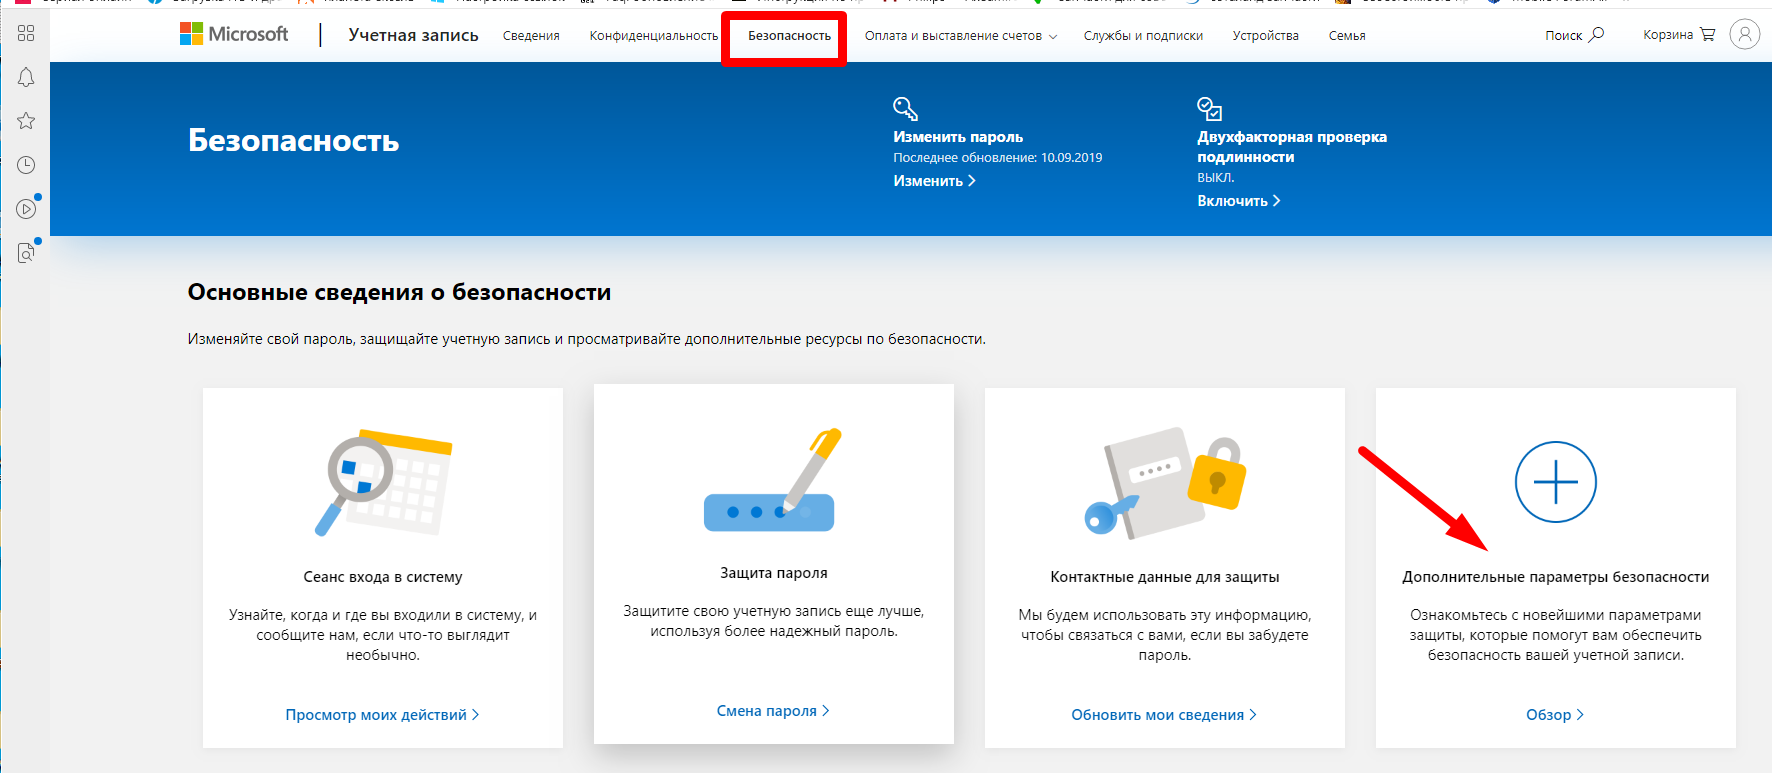Open the Корзина shopping cart
Screen dimensions: 1772x773
point(1679,35)
